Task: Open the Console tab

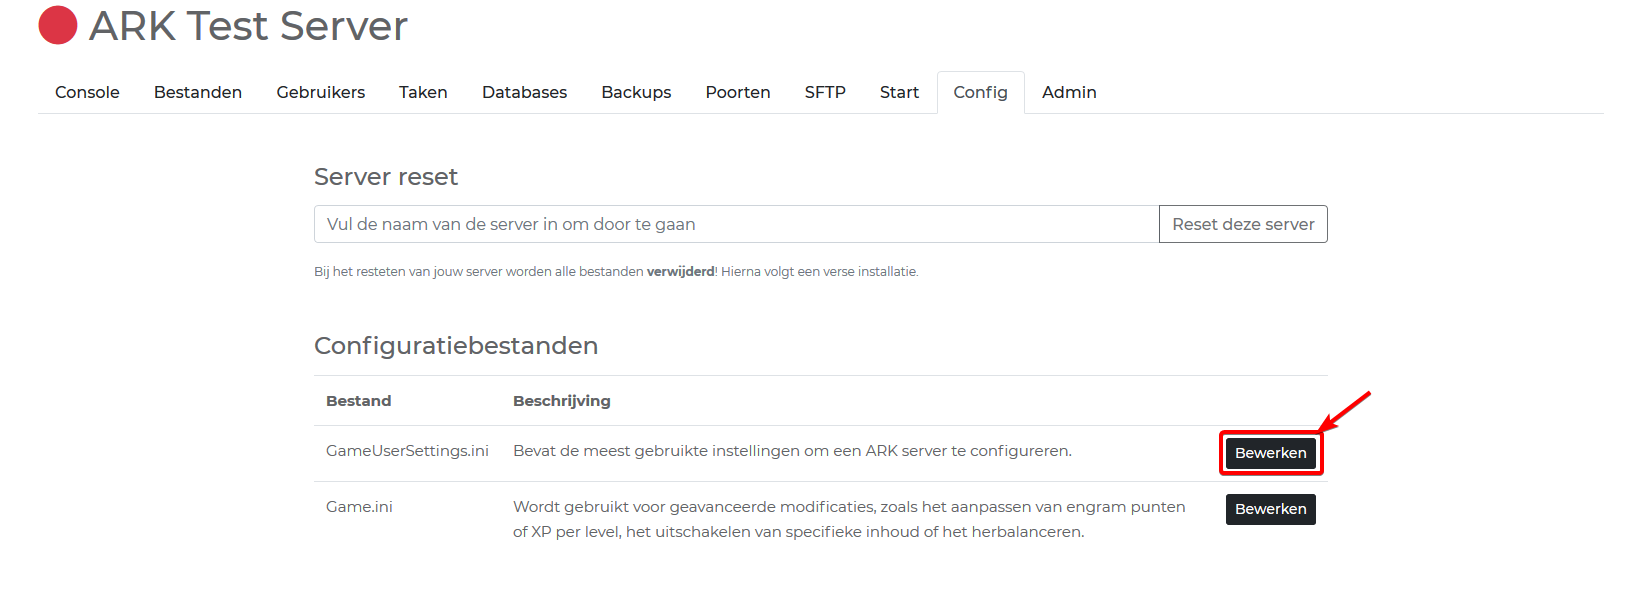Action: [87, 92]
